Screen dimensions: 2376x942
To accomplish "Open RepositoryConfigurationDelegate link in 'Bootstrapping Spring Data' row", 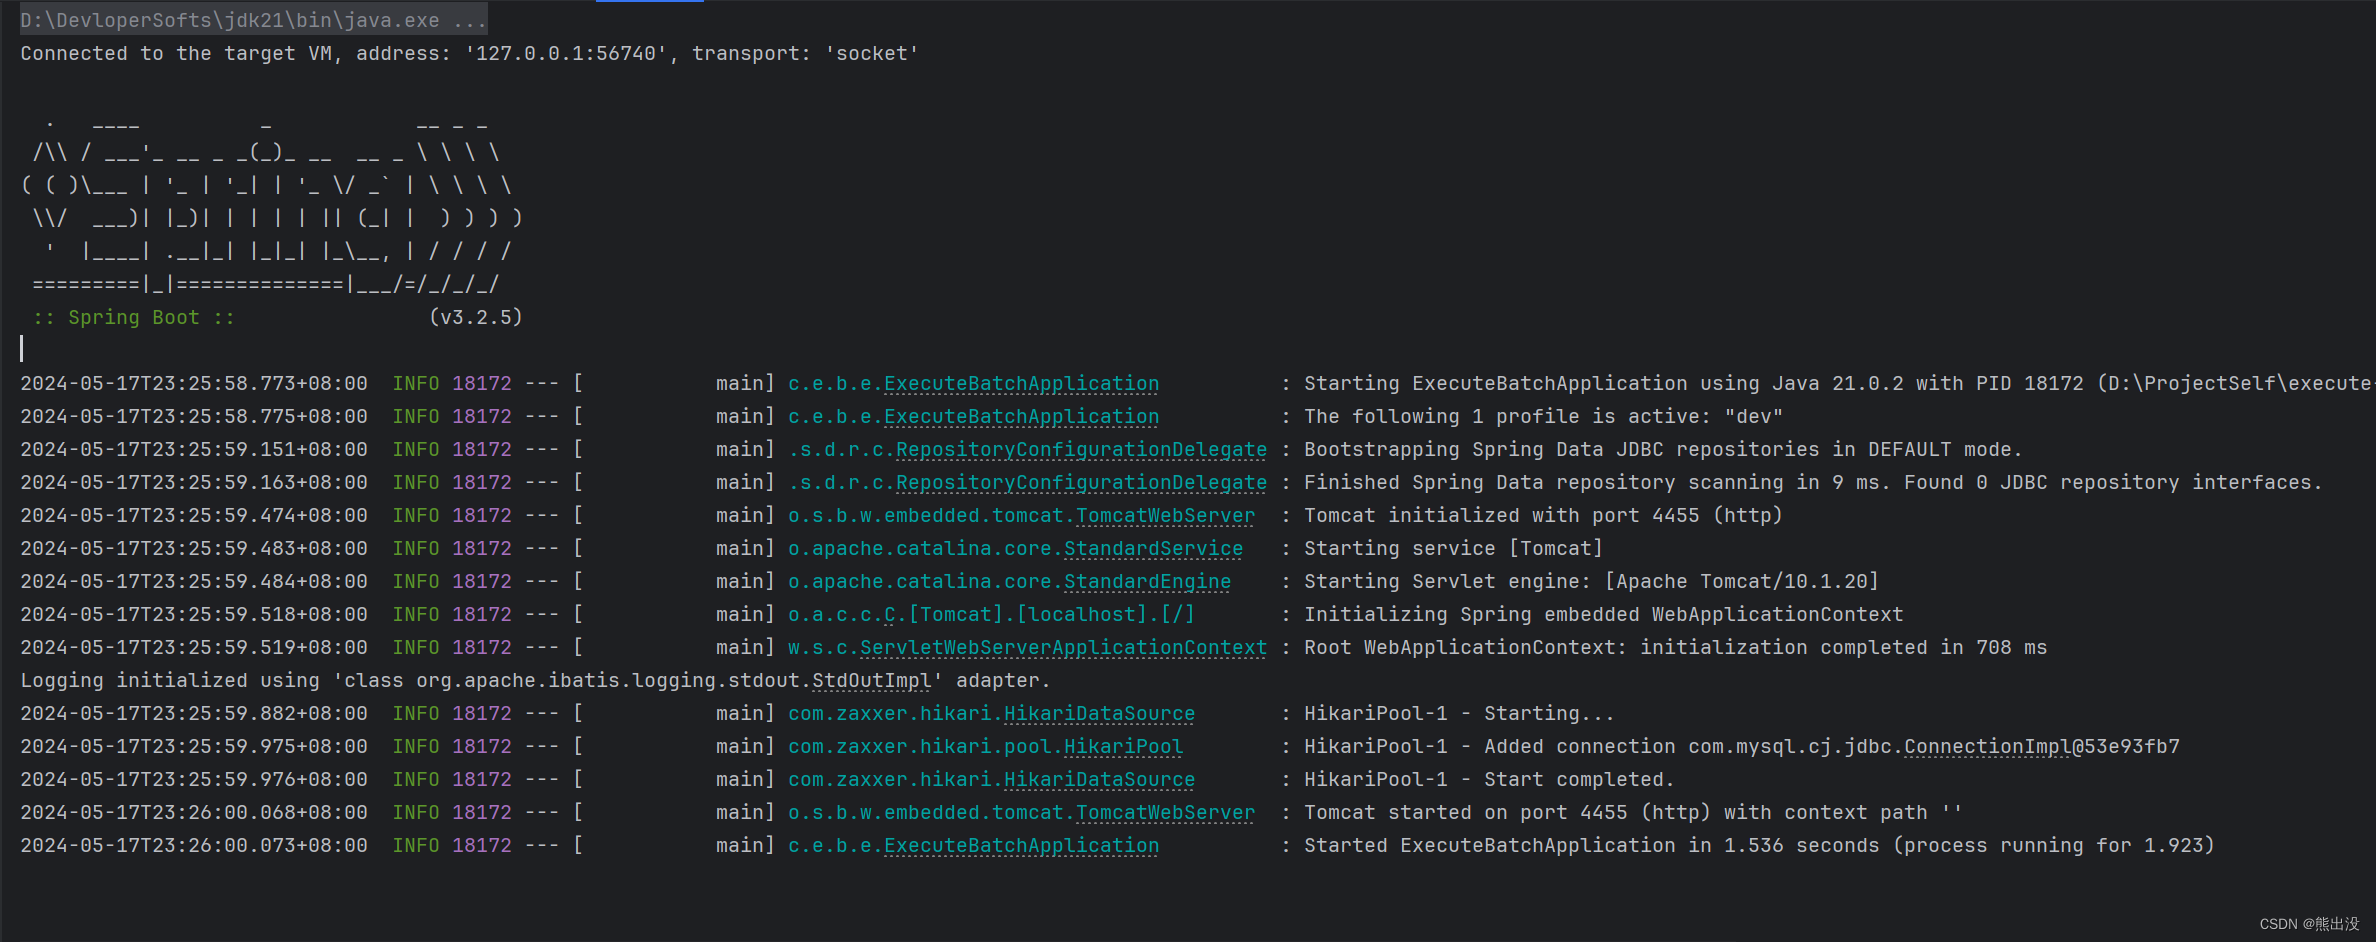I will 1081,449.
